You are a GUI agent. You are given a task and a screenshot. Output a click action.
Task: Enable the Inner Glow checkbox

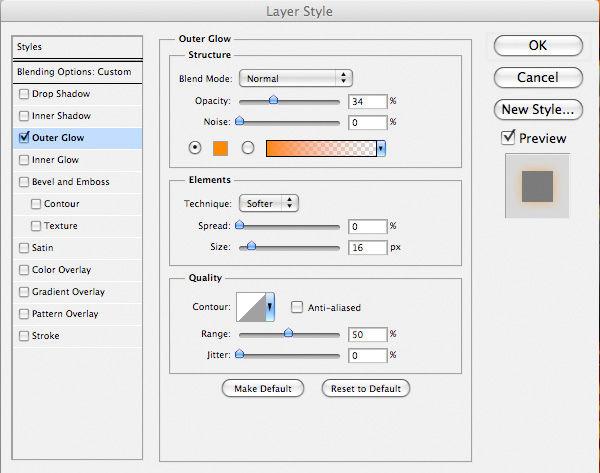pos(24,160)
